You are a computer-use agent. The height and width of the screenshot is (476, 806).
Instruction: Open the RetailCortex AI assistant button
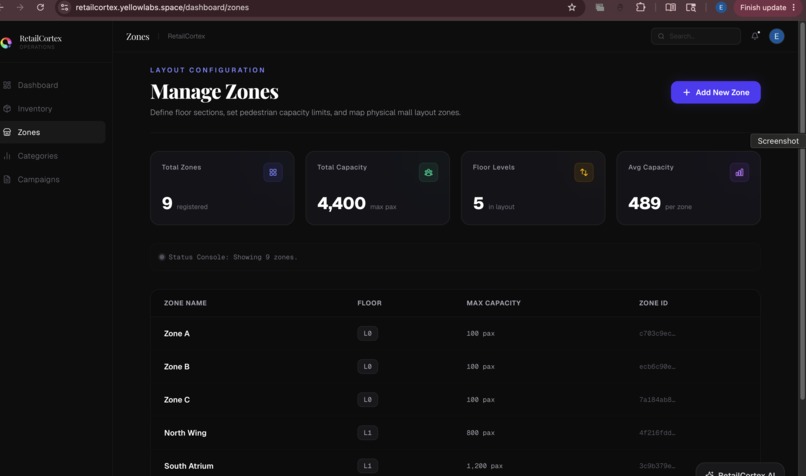click(x=740, y=470)
